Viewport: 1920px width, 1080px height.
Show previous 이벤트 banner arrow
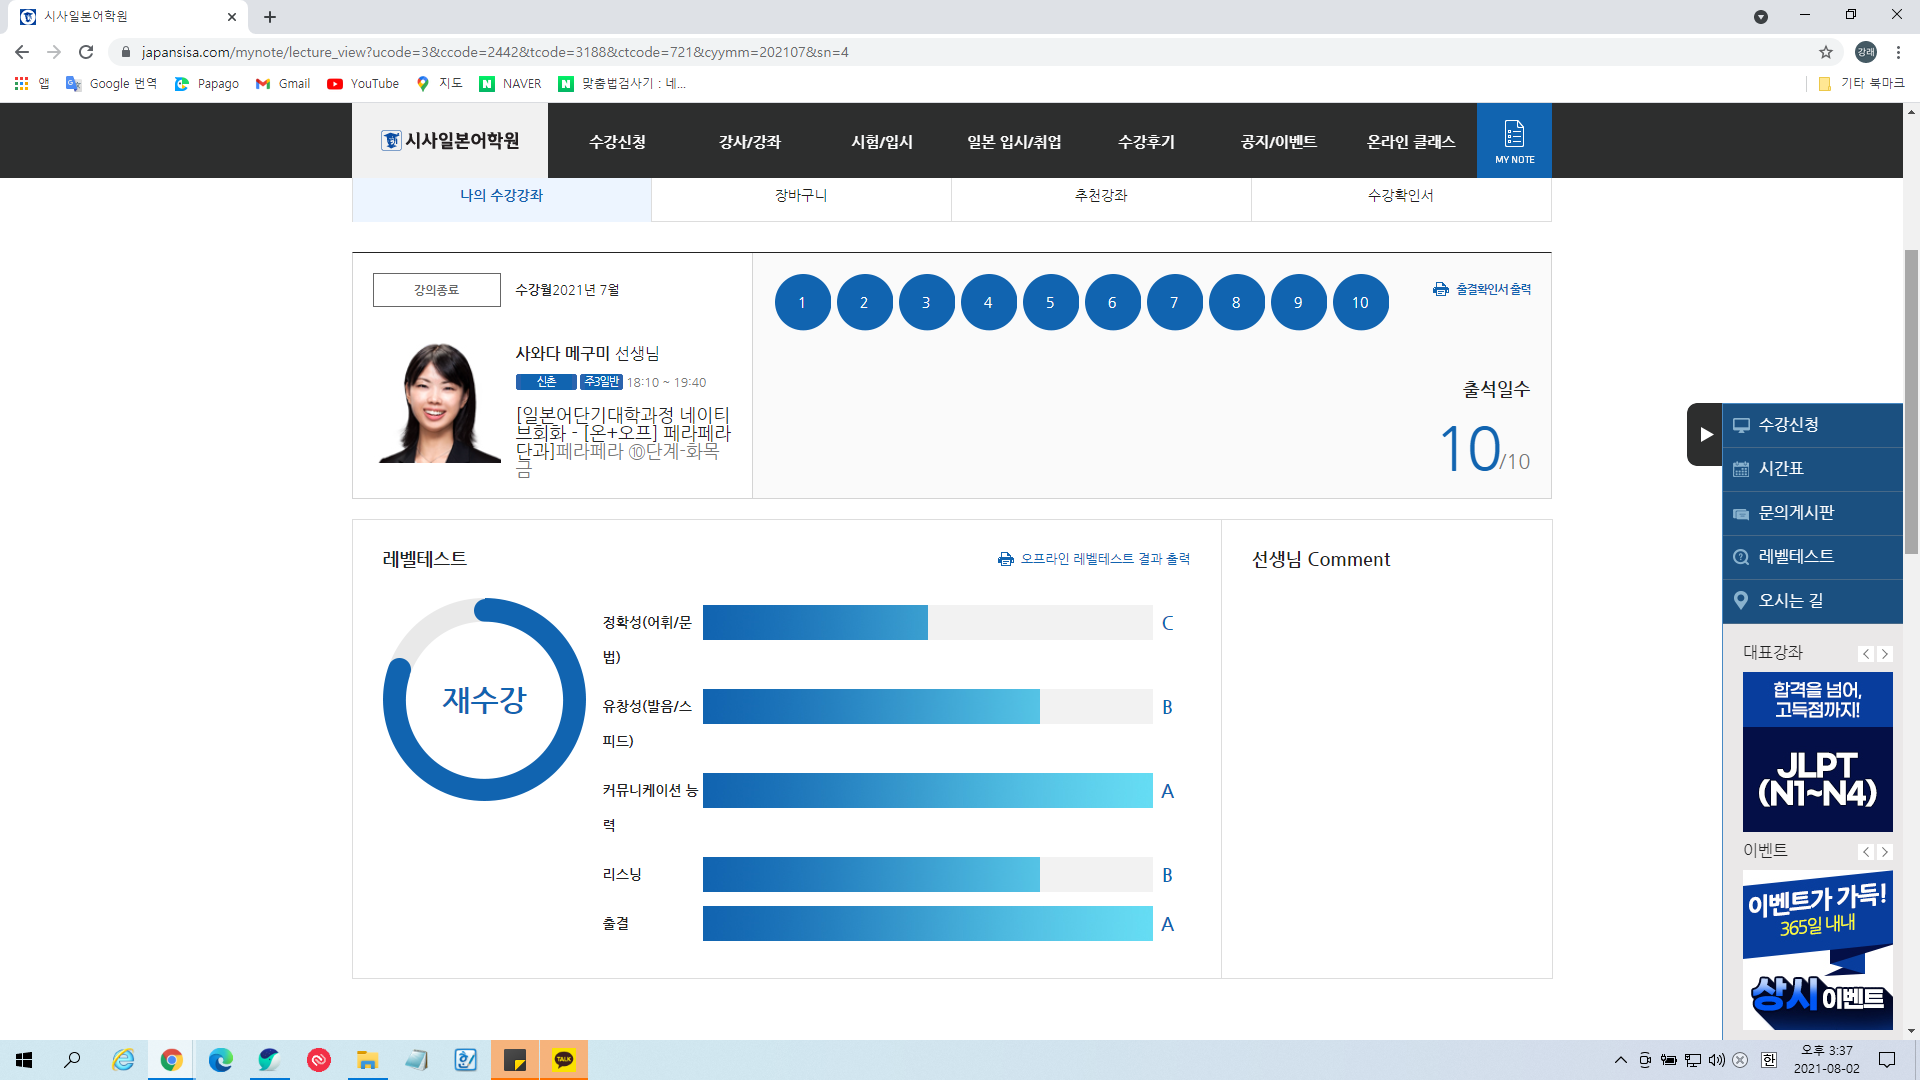tap(1866, 852)
